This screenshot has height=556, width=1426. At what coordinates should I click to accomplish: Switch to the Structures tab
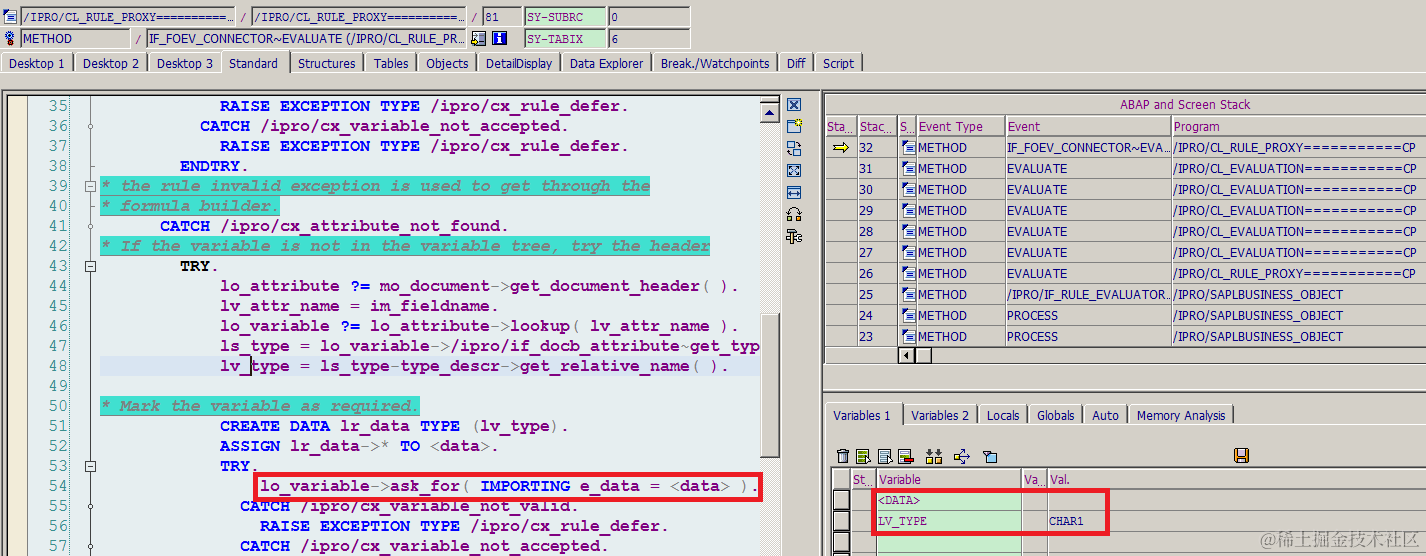tap(327, 63)
